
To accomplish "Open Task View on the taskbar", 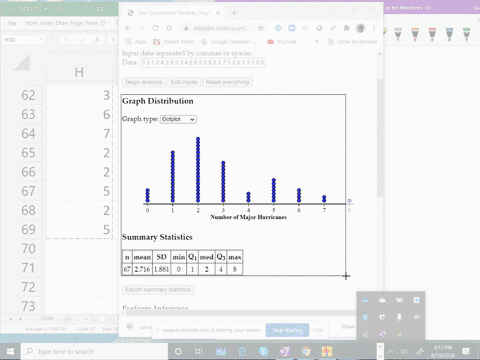I will click(x=199, y=351).
